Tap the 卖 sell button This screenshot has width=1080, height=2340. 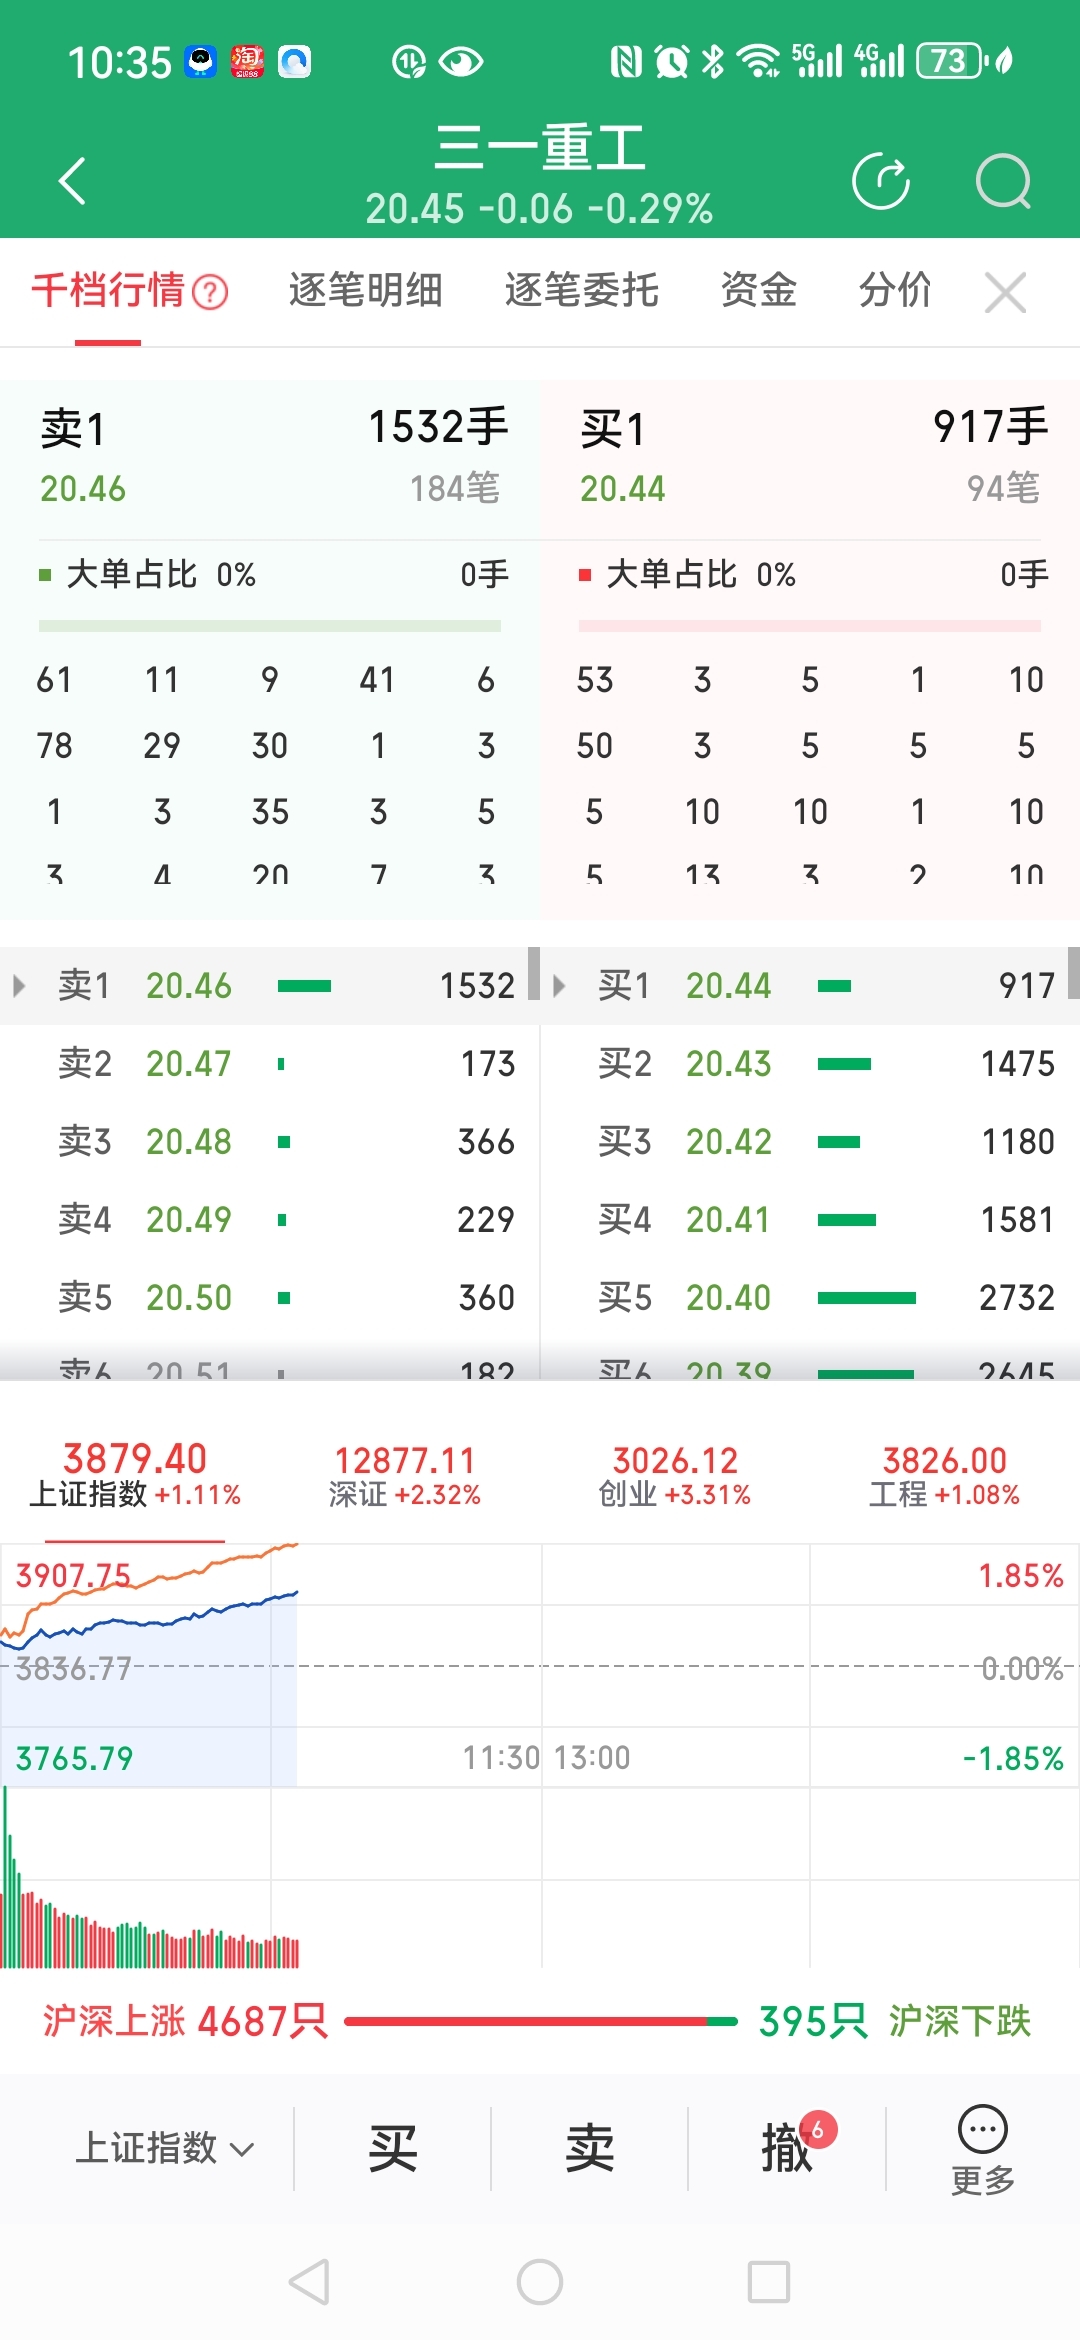[589, 2147]
